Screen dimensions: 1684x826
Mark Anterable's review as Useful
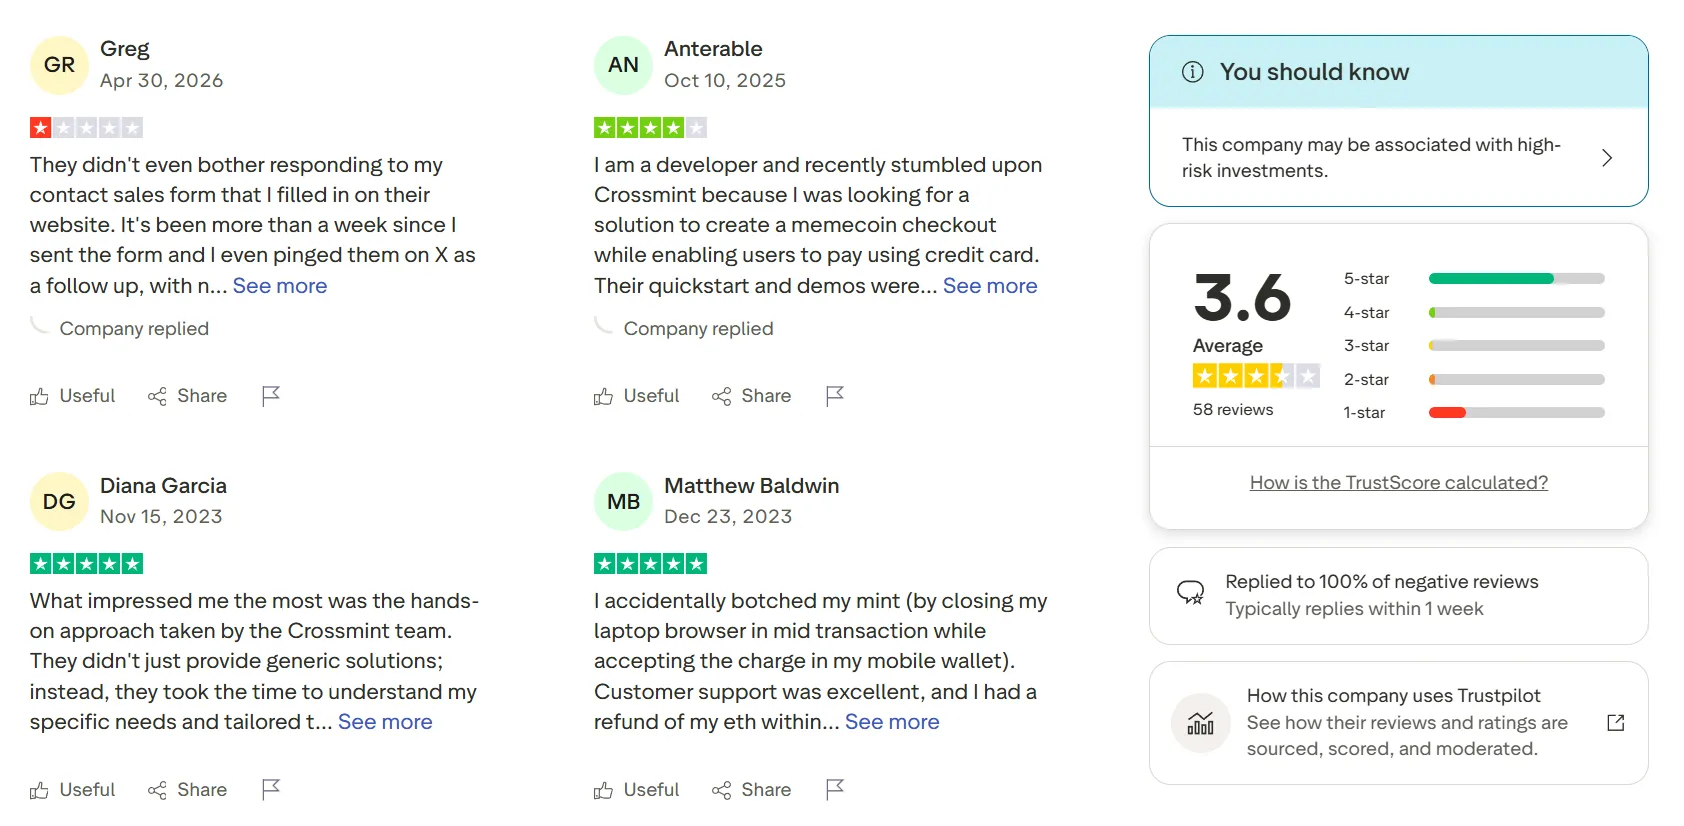click(x=636, y=396)
